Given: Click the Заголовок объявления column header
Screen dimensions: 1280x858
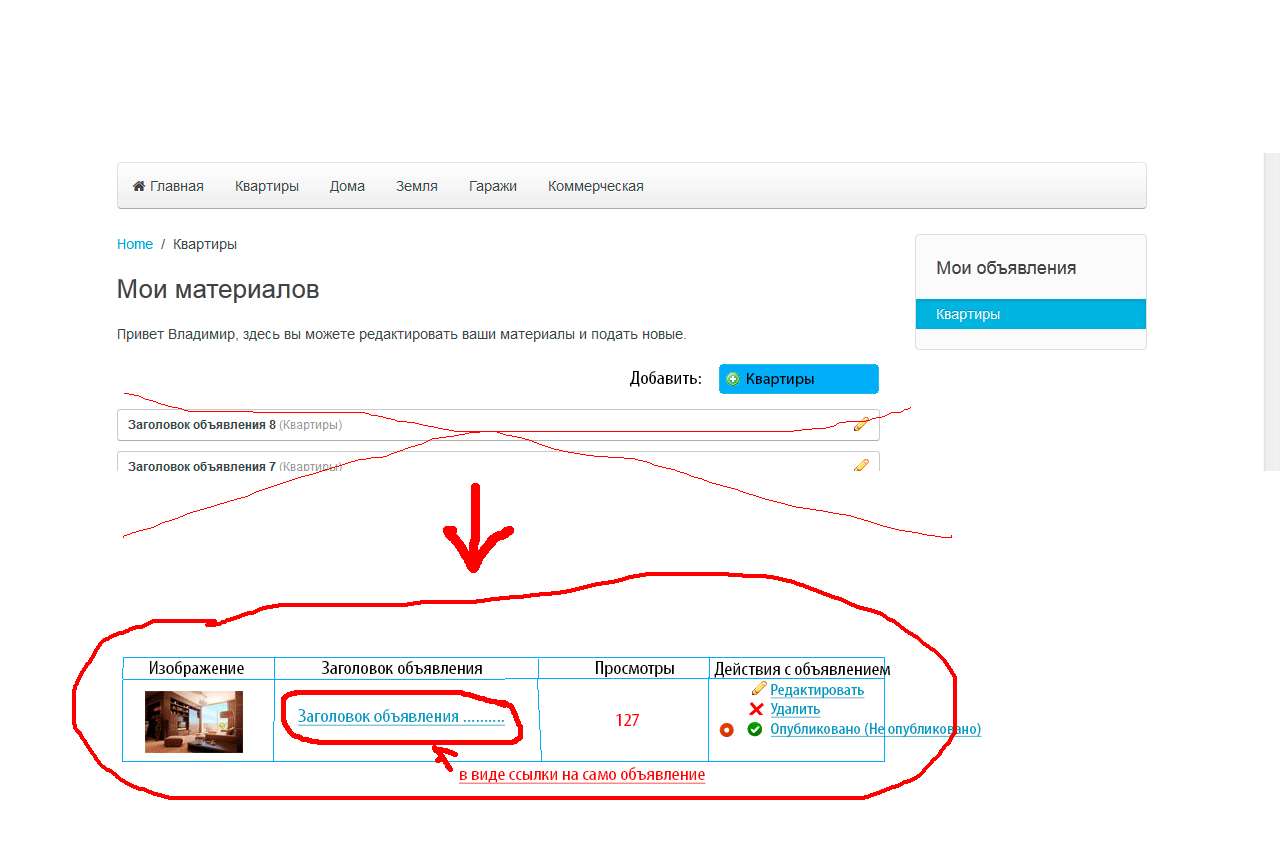Looking at the screenshot, I should (402, 668).
